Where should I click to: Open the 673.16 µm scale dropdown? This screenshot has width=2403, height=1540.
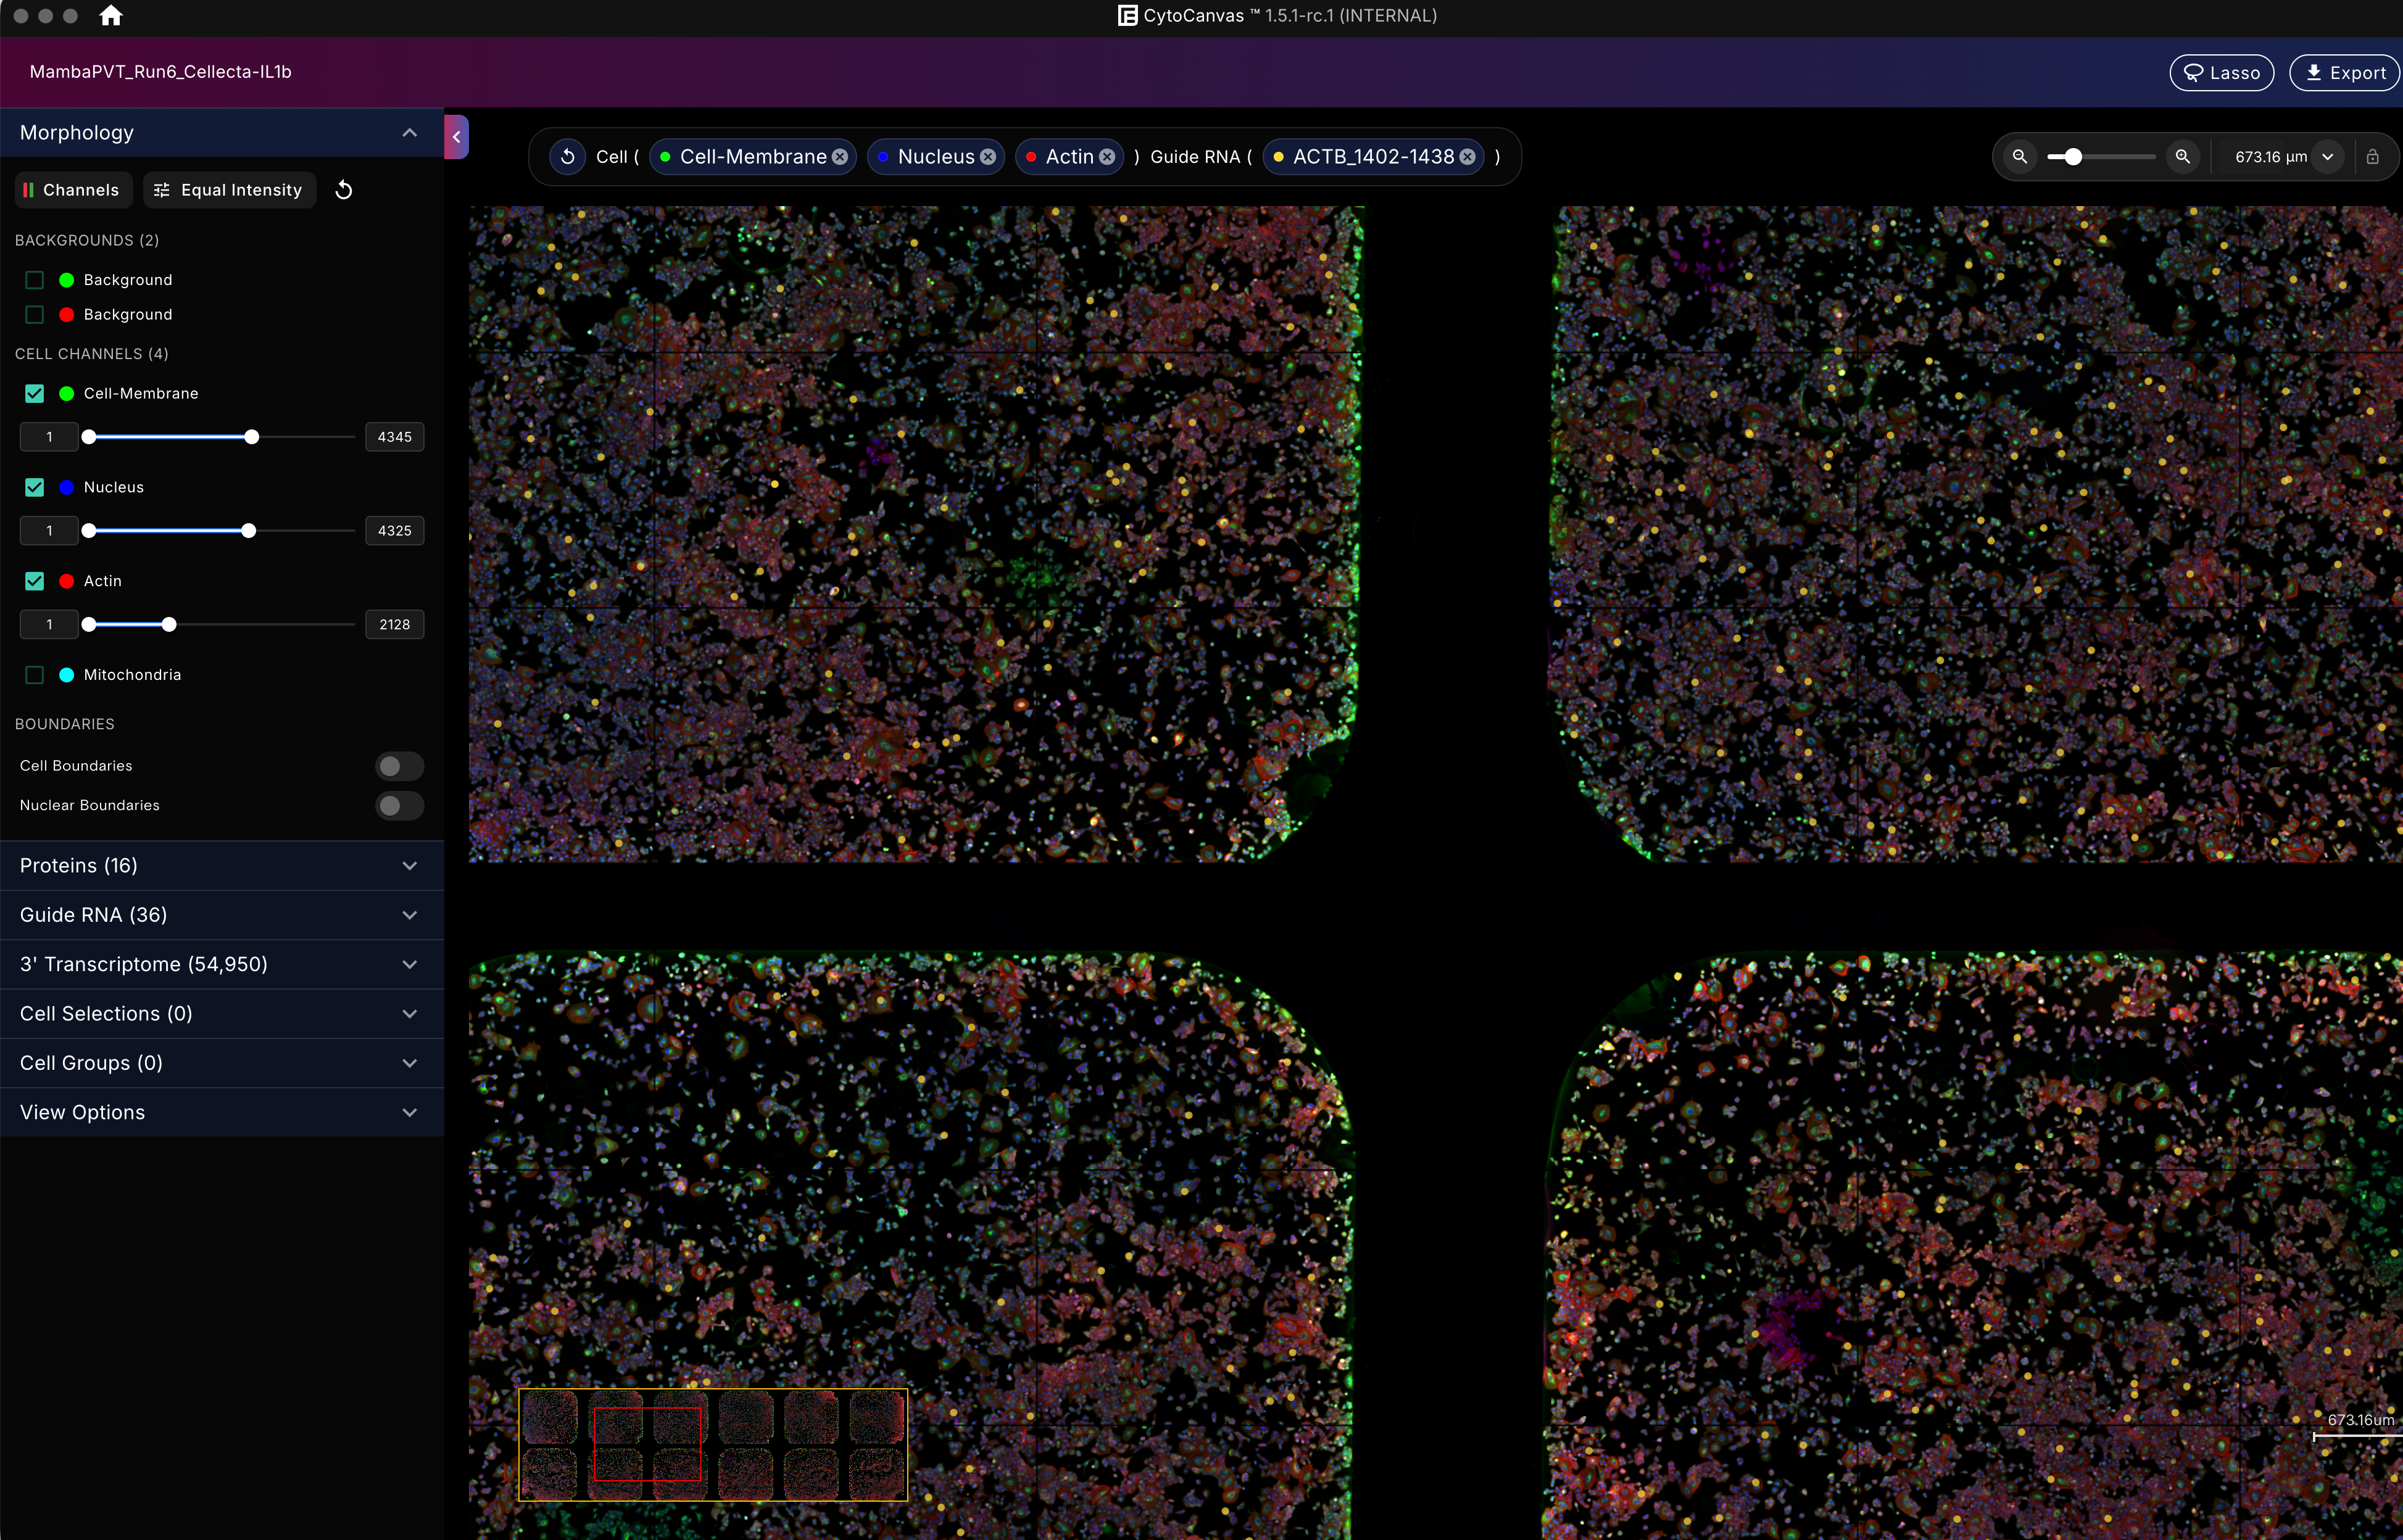(2328, 157)
